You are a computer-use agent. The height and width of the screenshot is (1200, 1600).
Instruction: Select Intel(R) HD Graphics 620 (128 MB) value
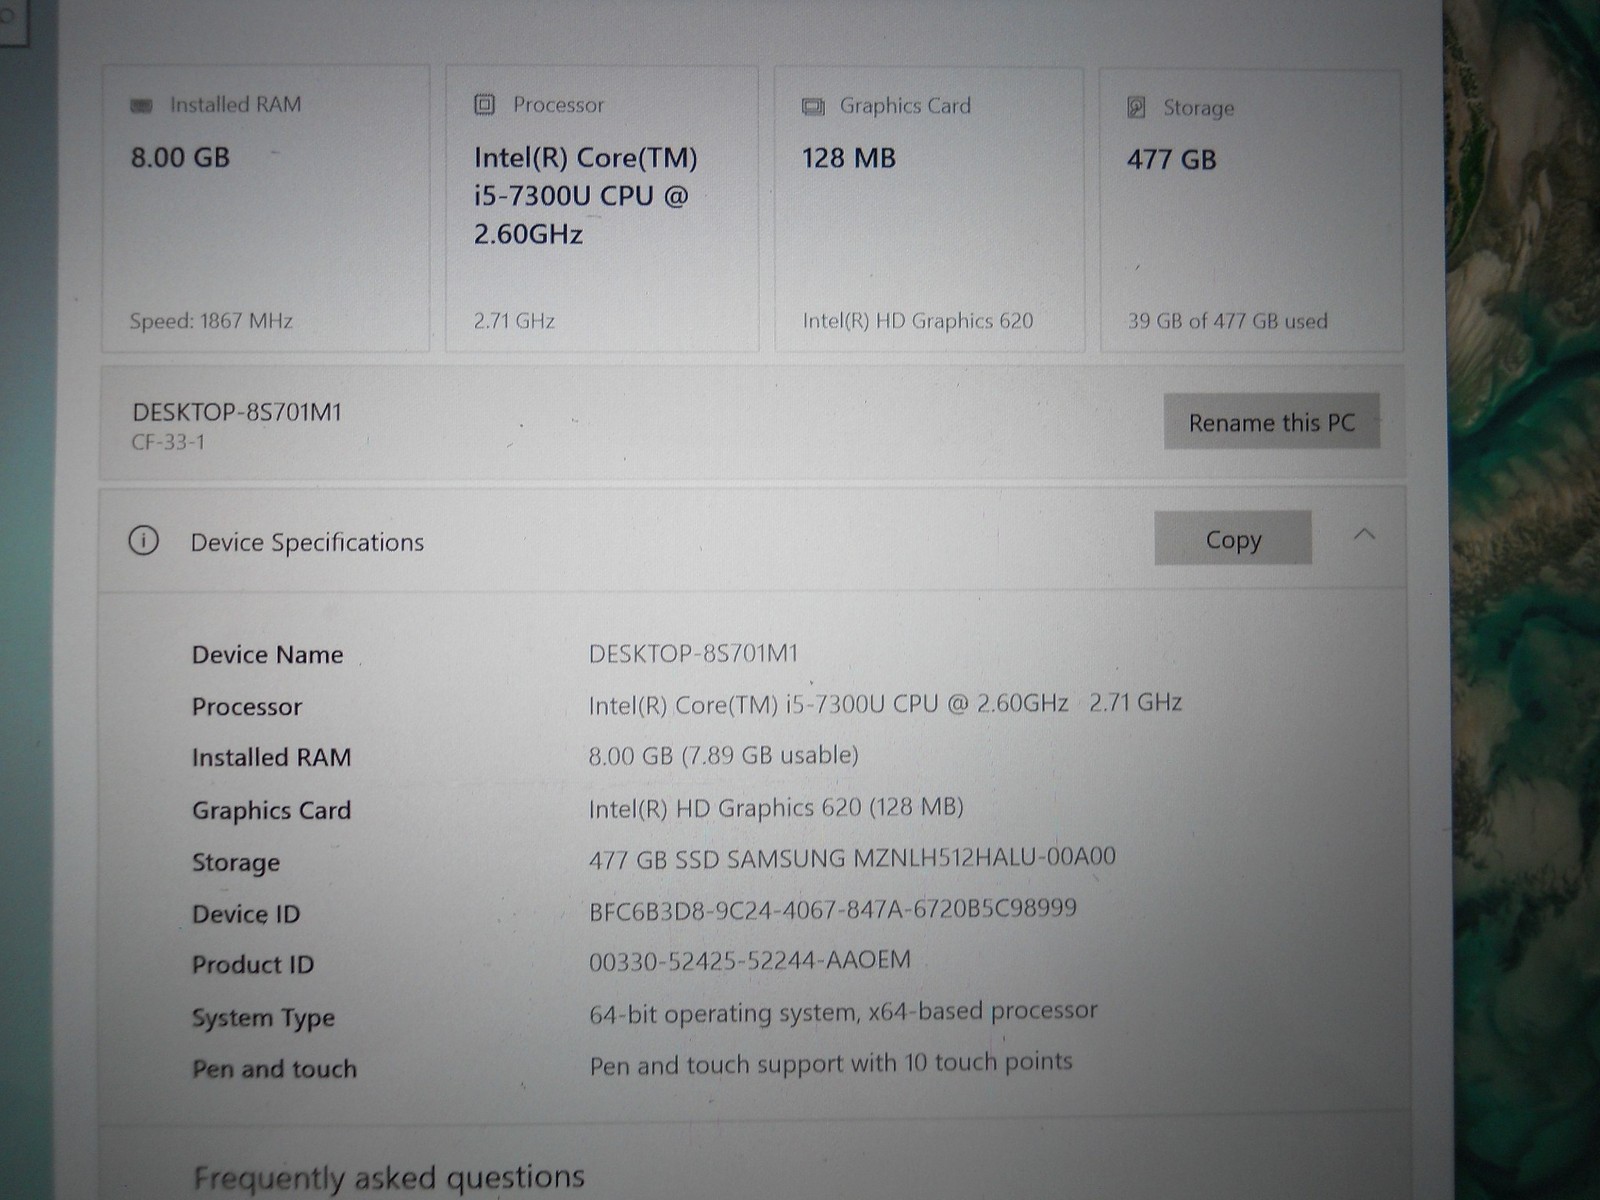776,807
